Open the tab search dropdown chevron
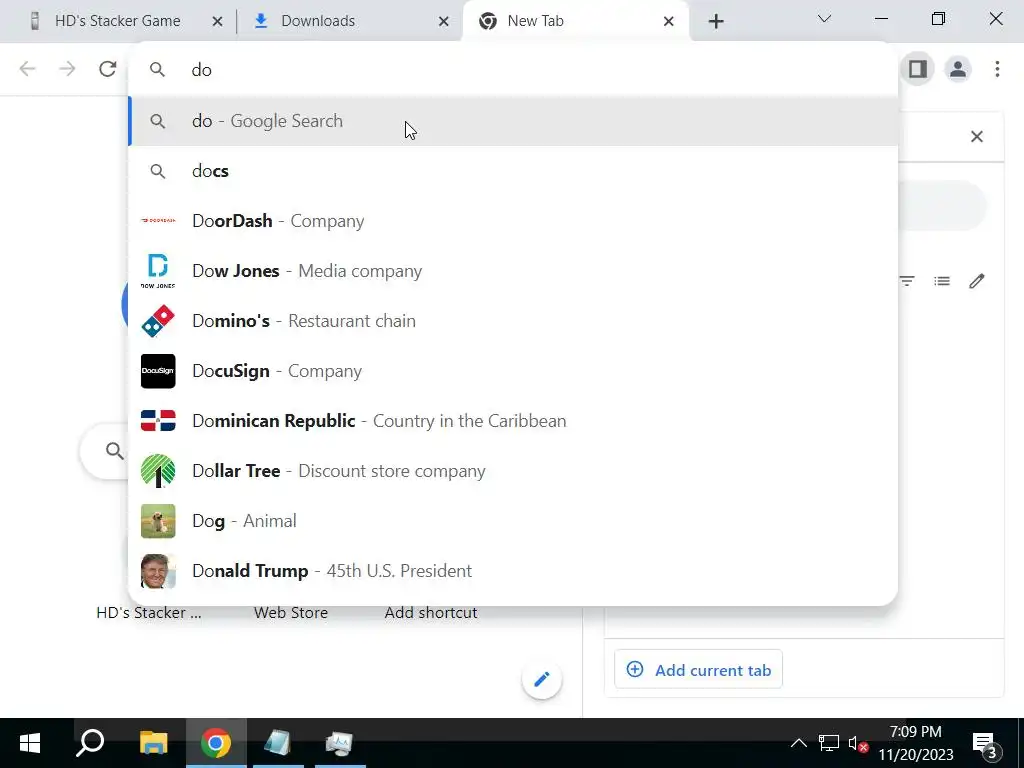The width and height of the screenshot is (1024, 768). pyautogui.click(x=824, y=19)
